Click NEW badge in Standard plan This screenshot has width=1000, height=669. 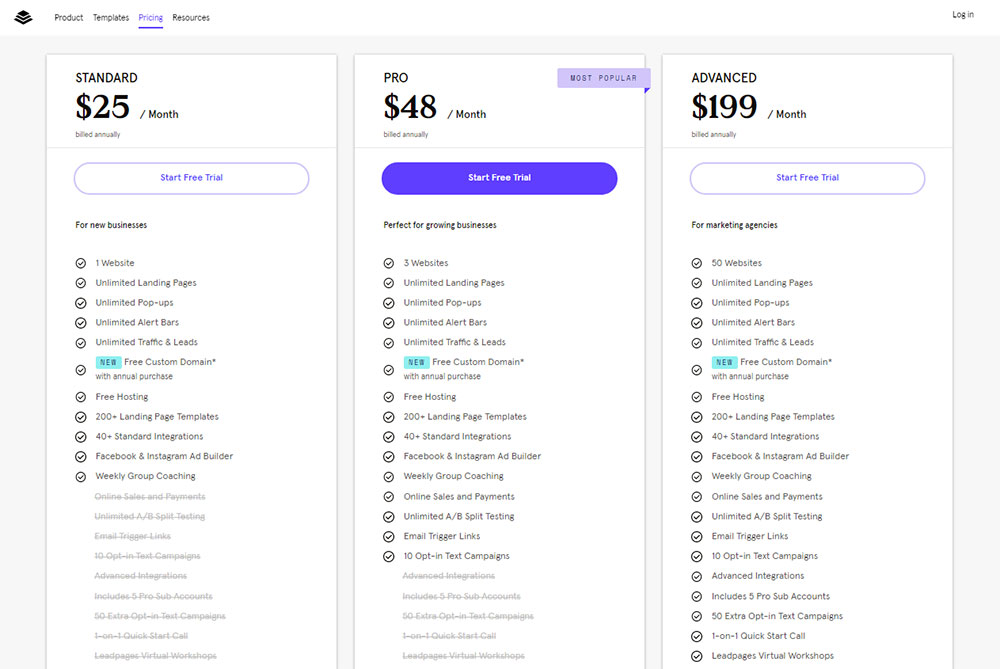click(x=109, y=362)
